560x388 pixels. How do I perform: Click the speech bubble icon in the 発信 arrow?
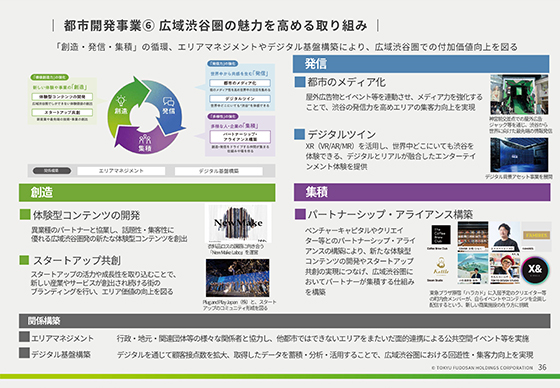(169, 101)
